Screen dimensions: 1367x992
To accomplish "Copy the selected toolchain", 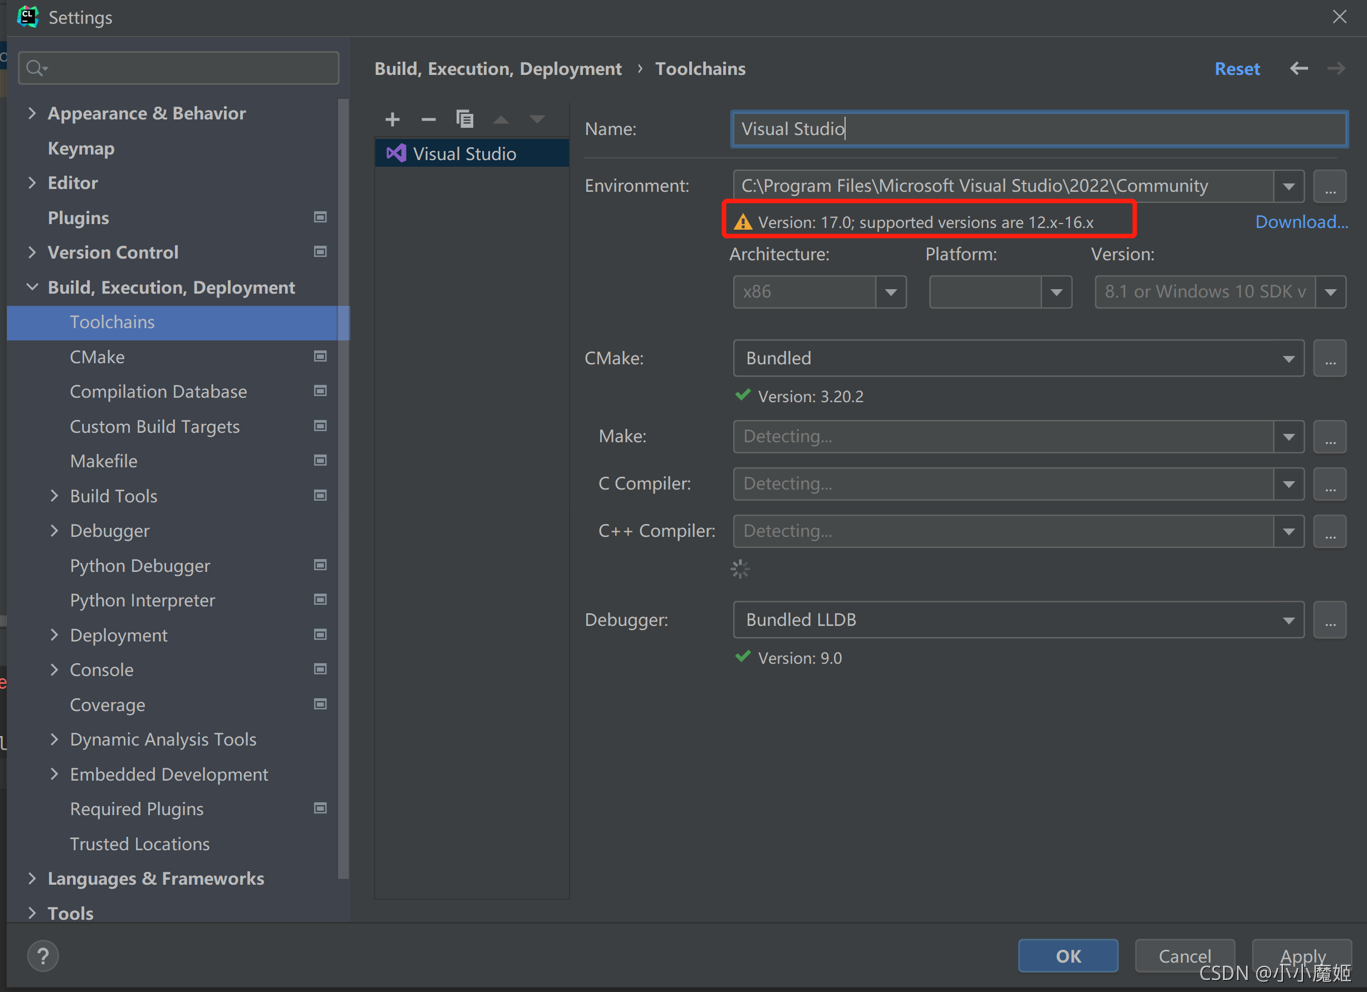I will click(x=465, y=119).
